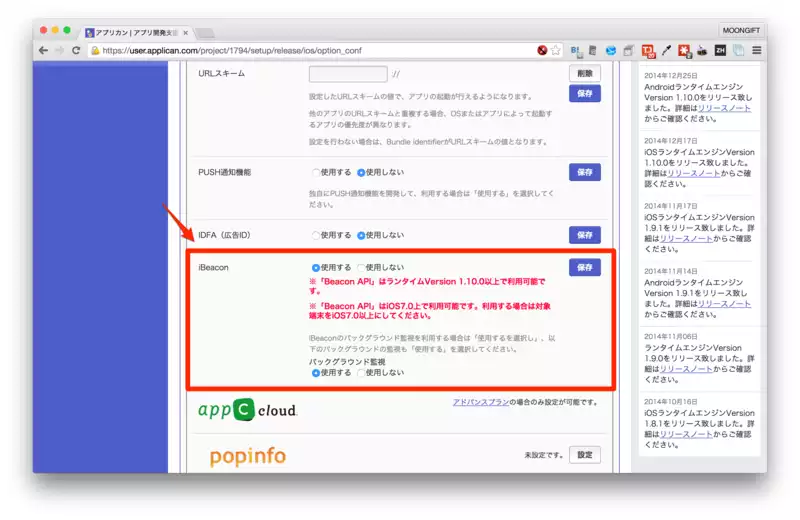The width and height of the screenshot is (800, 520).
Task: Open リリースノート link in 2014年11月14日 news
Action: click(x=724, y=304)
